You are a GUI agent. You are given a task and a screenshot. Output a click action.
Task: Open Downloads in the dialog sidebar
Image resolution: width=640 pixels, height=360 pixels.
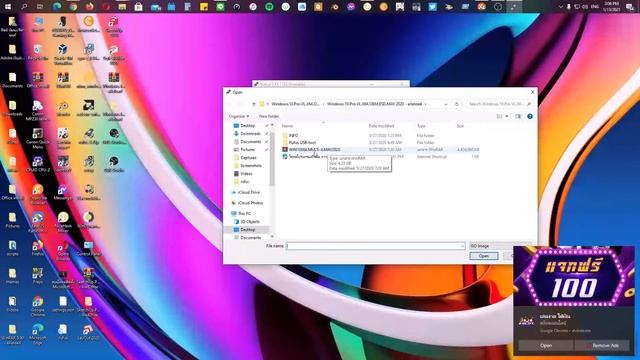[x=250, y=133]
